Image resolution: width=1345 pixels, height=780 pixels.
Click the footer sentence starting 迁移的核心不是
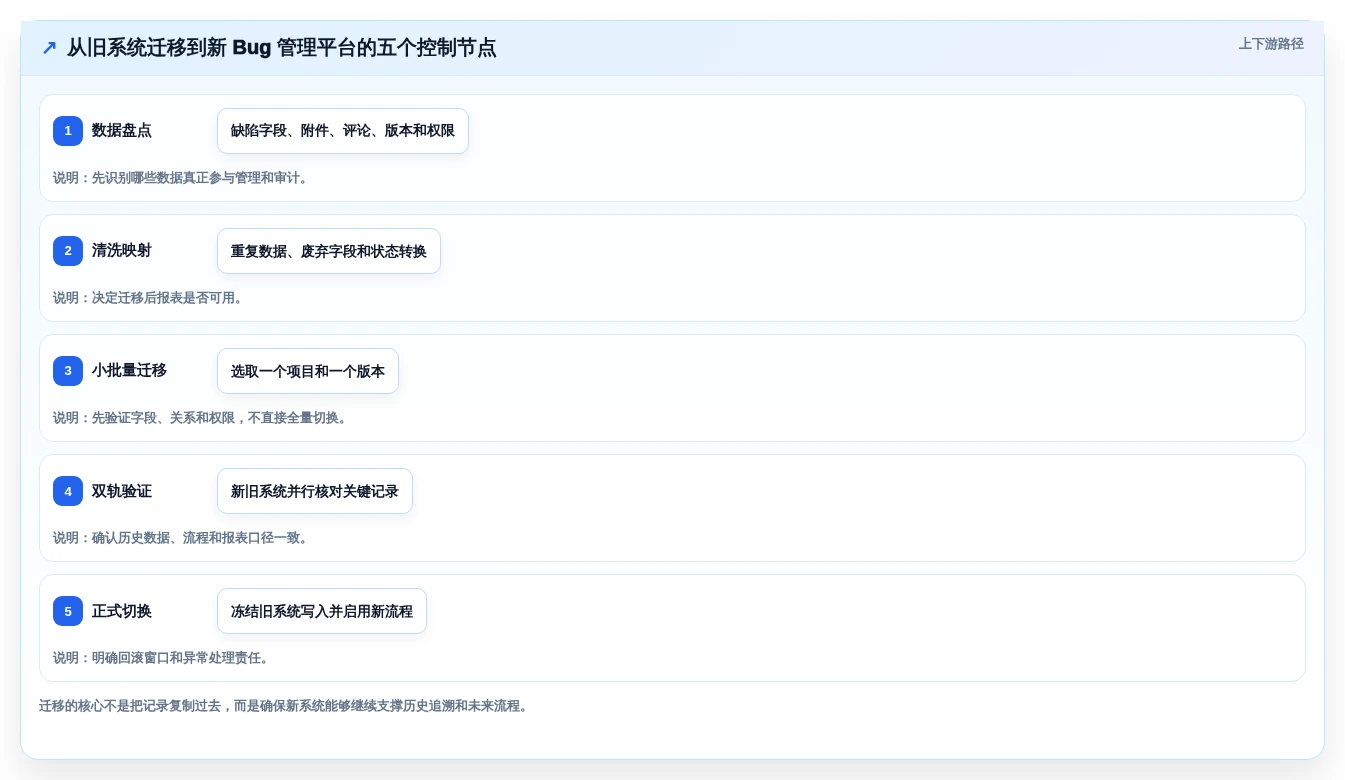[x=284, y=706]
